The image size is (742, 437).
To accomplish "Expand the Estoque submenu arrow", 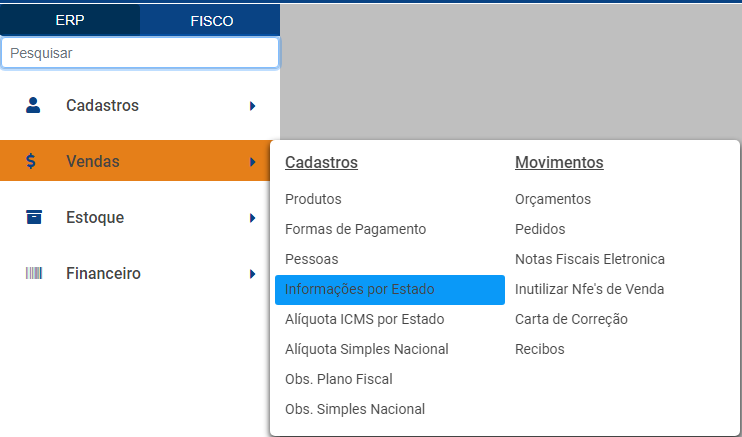I will [254, 217].
